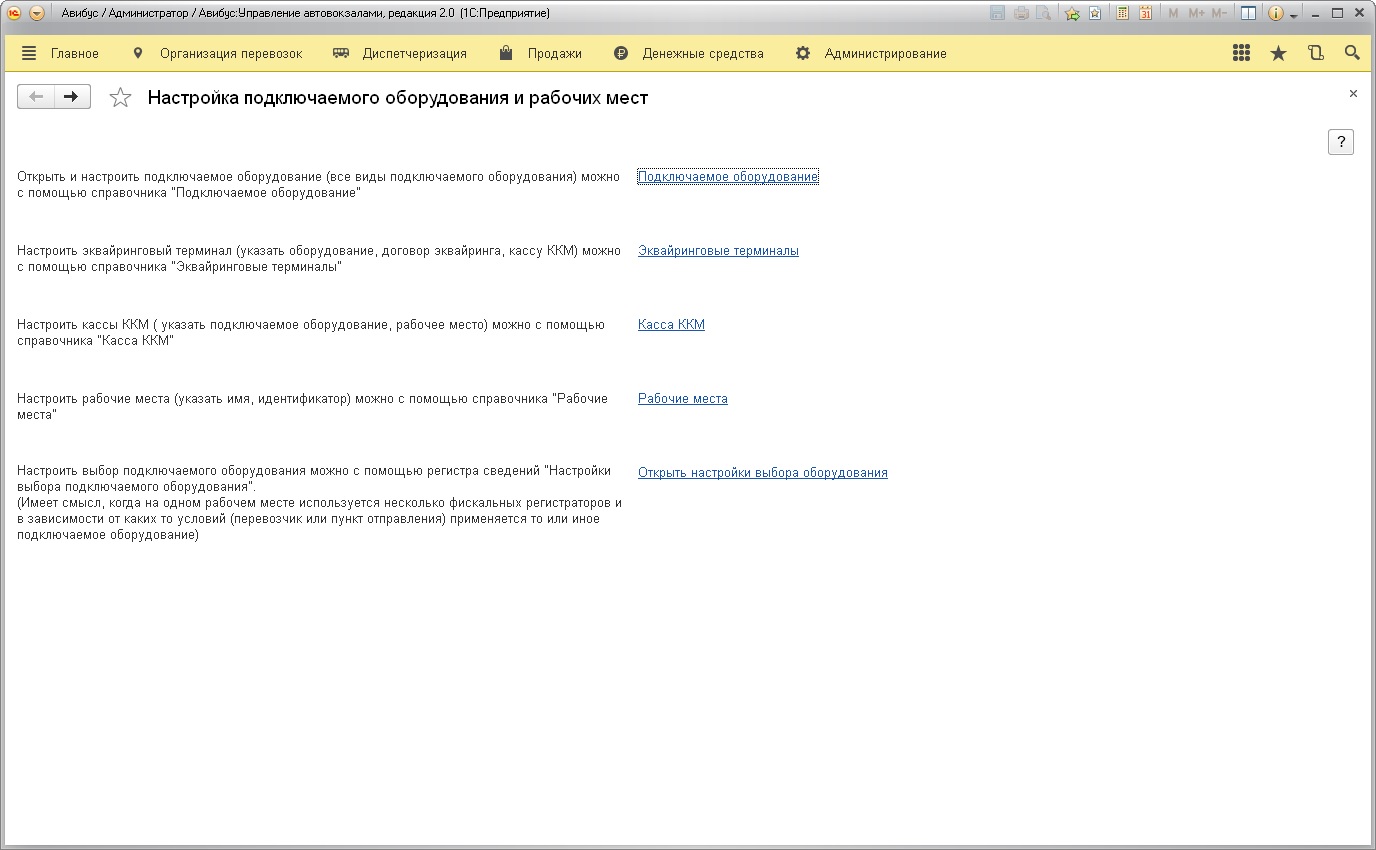Open the Главное section menu
The height and width of the screenshot is (850, 1376).
point(60,54)
